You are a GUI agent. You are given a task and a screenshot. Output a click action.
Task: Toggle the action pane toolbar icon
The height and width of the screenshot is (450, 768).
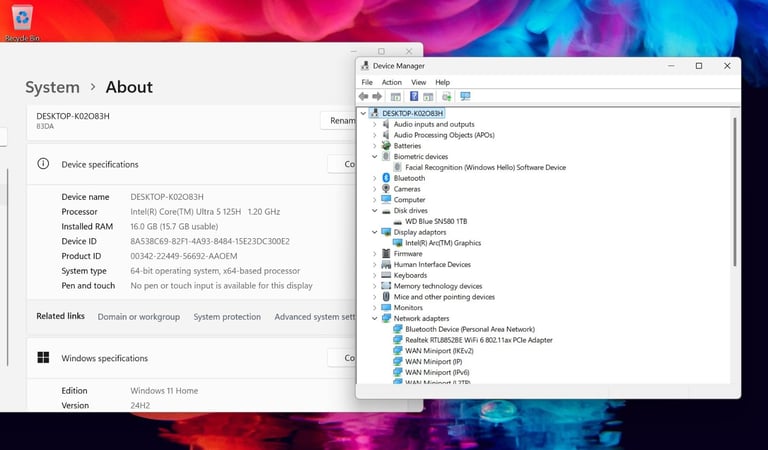click(x=428, y=96)
